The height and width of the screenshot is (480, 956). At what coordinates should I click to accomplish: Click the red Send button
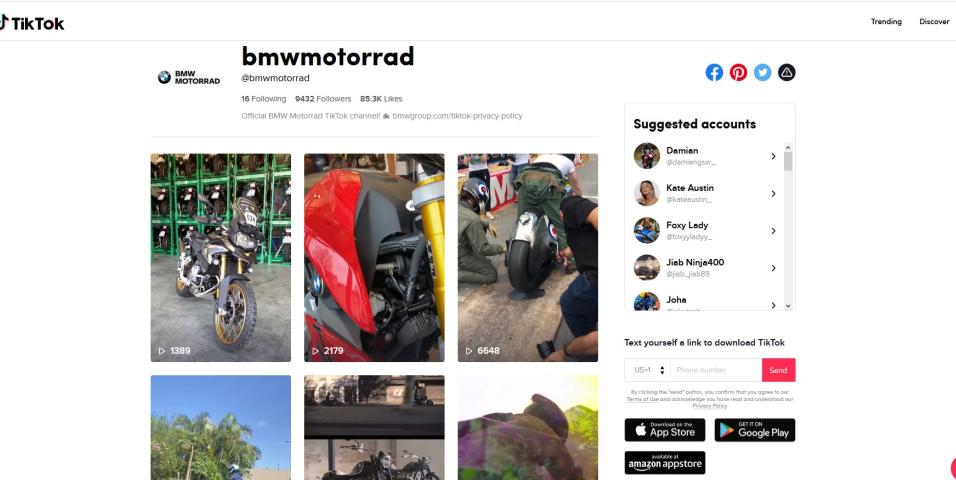click(779, 370)
